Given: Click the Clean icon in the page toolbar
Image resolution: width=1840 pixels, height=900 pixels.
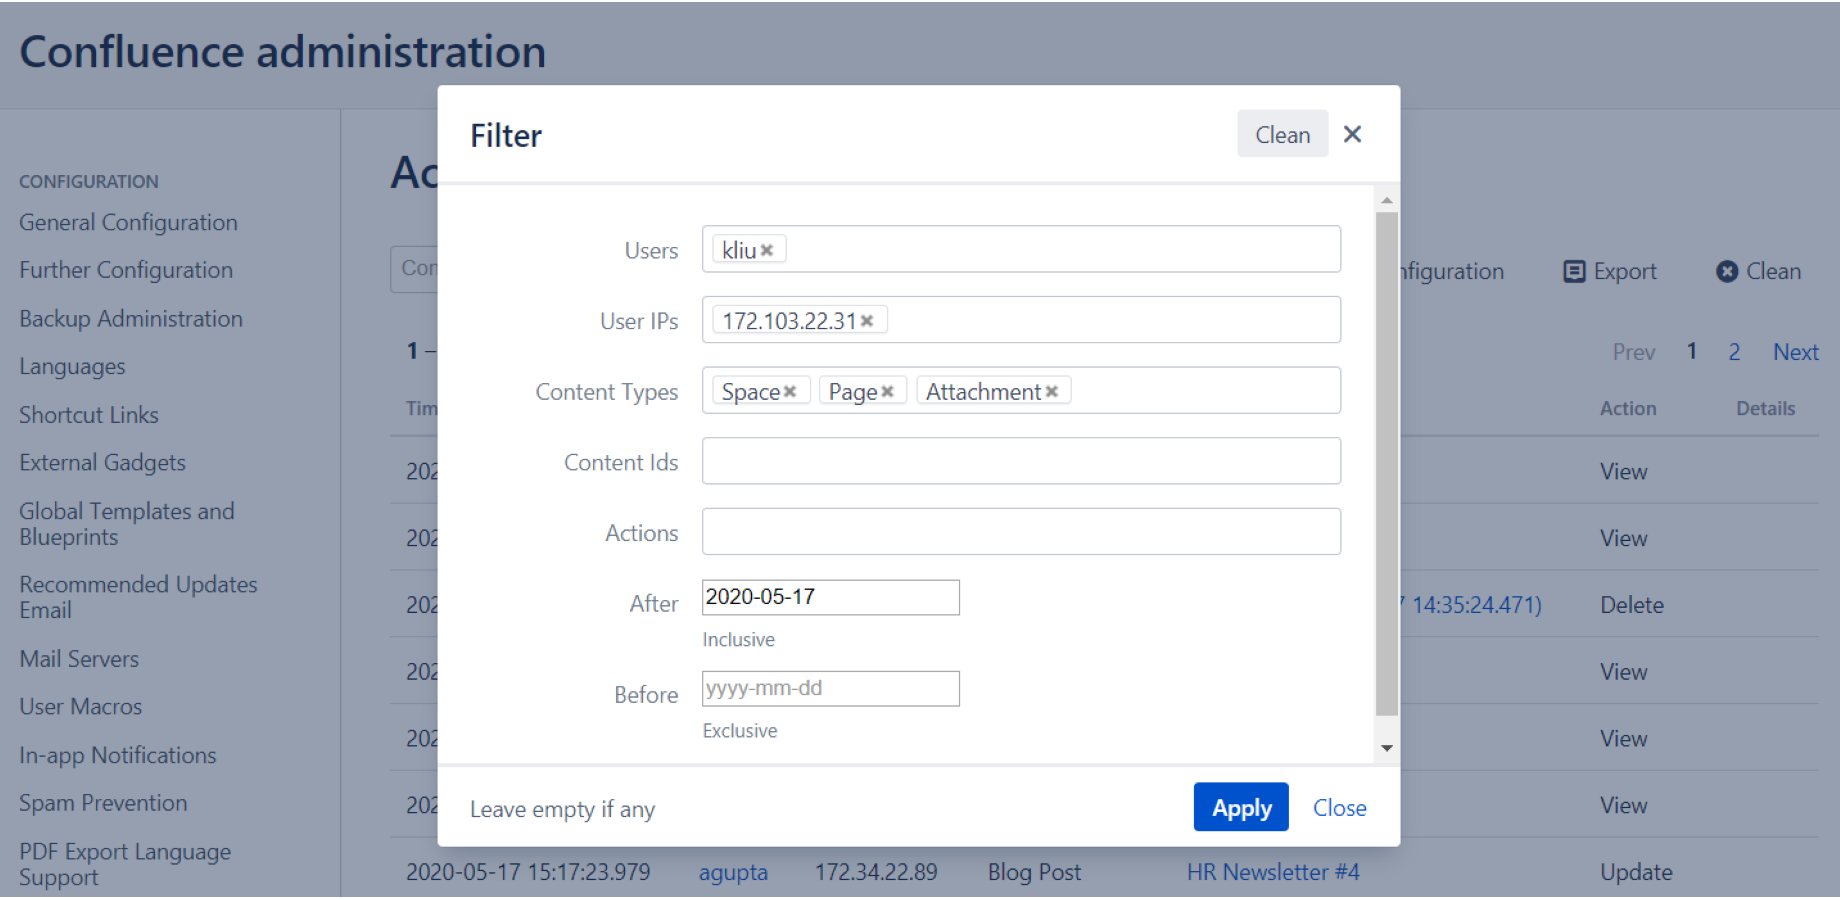Looking at the screenshot, I should click(x=1727, y=272).
